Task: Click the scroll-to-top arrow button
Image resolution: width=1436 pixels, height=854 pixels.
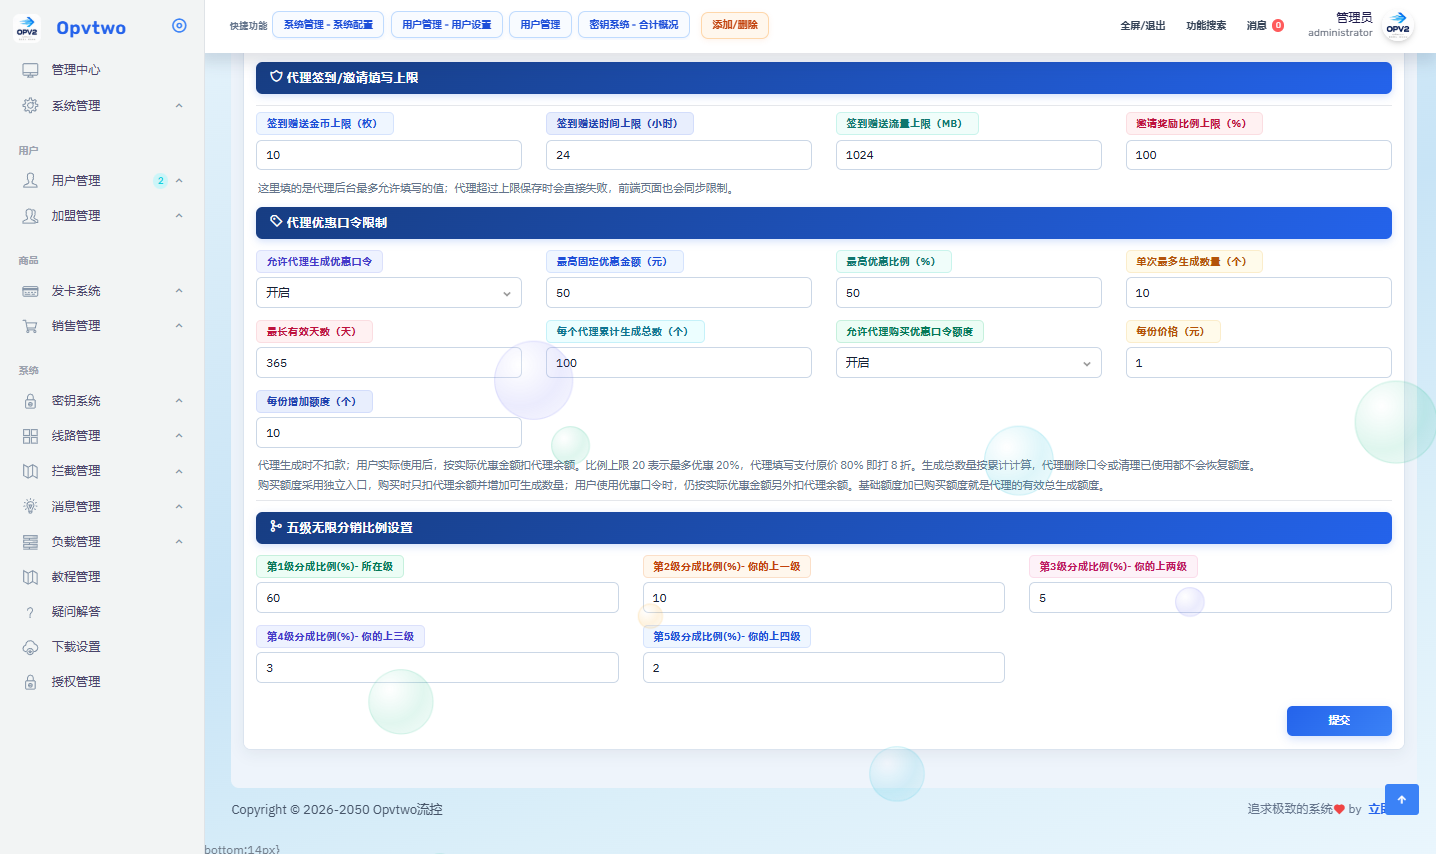Action: (x=1402, y=799)
